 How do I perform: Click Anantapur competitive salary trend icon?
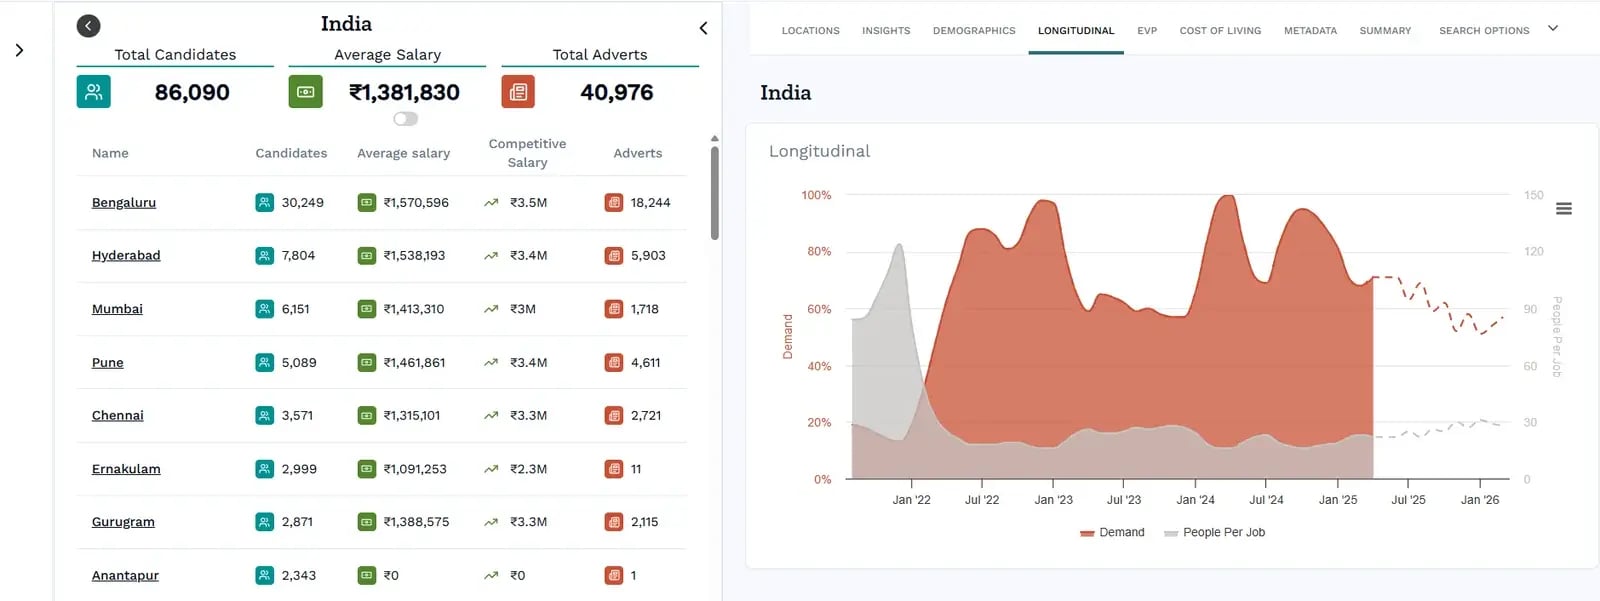click(491, 576)
